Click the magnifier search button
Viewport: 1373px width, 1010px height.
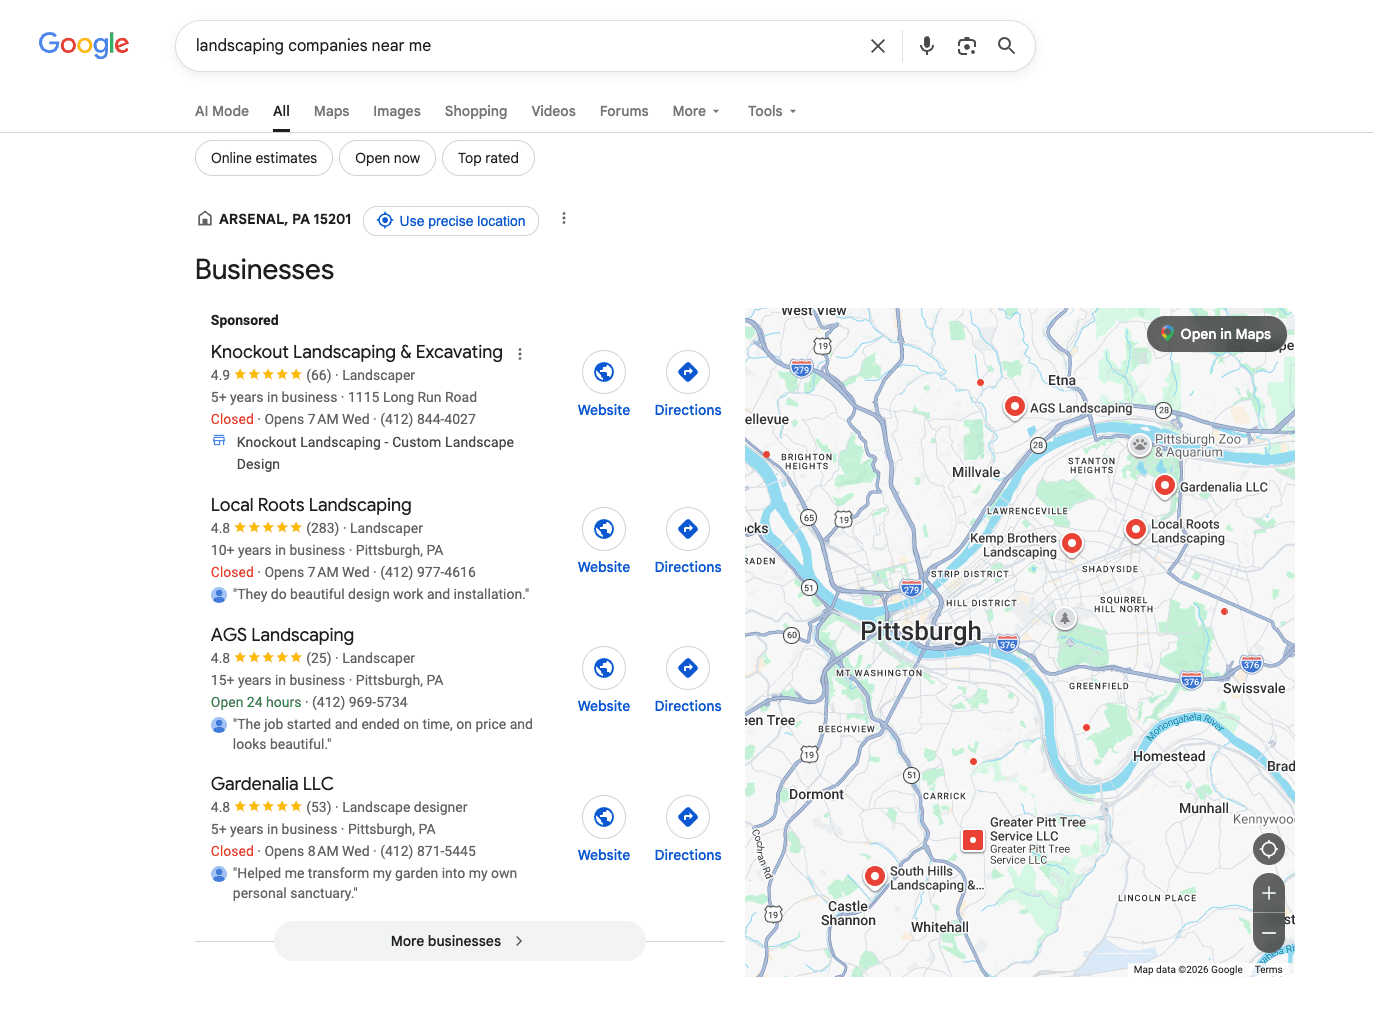tap(1007, 46)
